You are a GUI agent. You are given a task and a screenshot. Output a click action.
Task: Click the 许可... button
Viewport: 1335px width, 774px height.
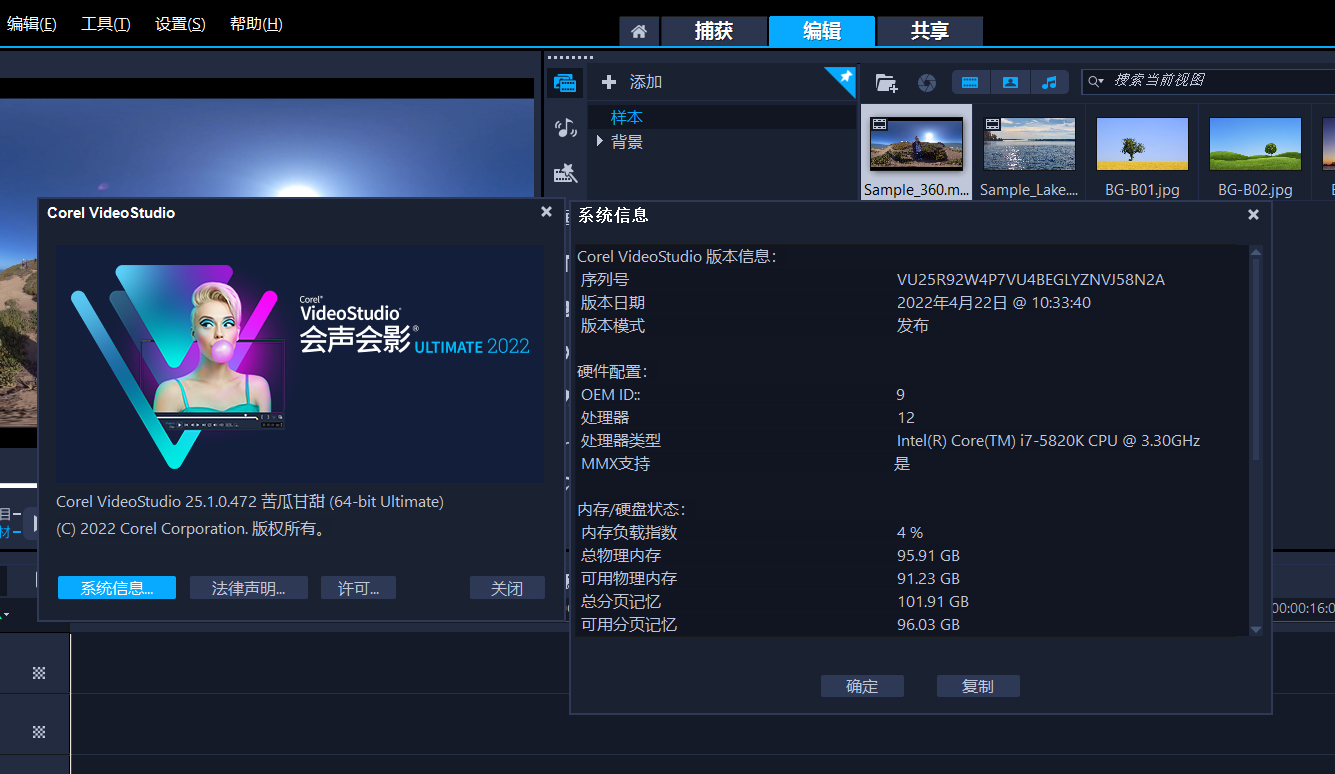358,588
